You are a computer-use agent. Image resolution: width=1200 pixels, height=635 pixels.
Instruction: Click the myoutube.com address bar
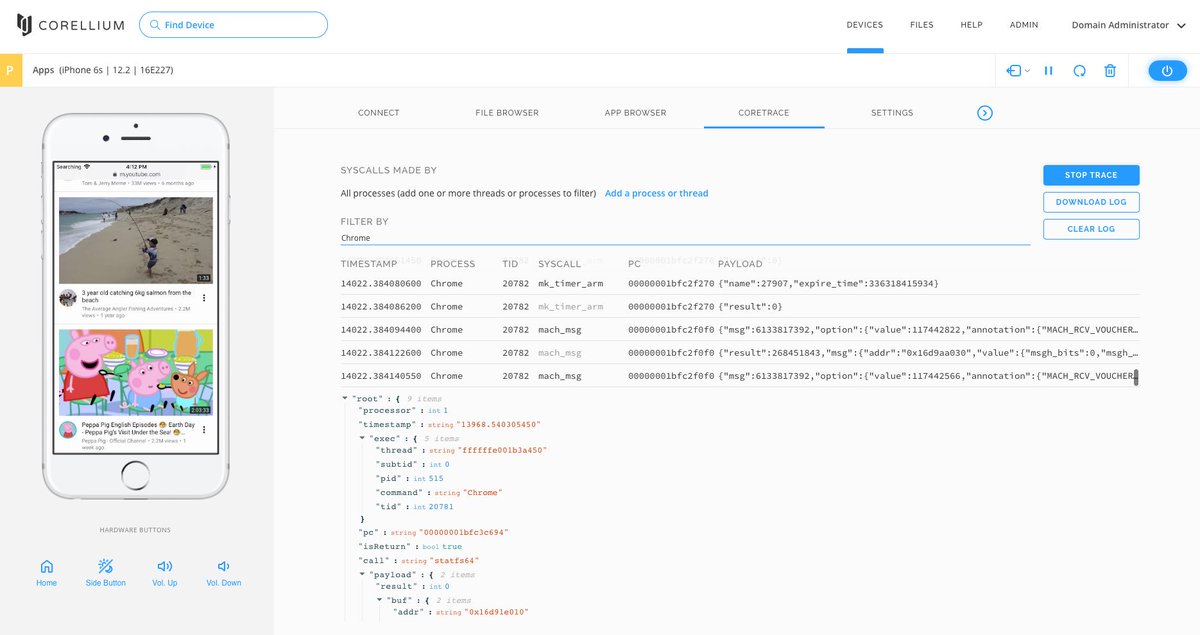pos(135,174)
